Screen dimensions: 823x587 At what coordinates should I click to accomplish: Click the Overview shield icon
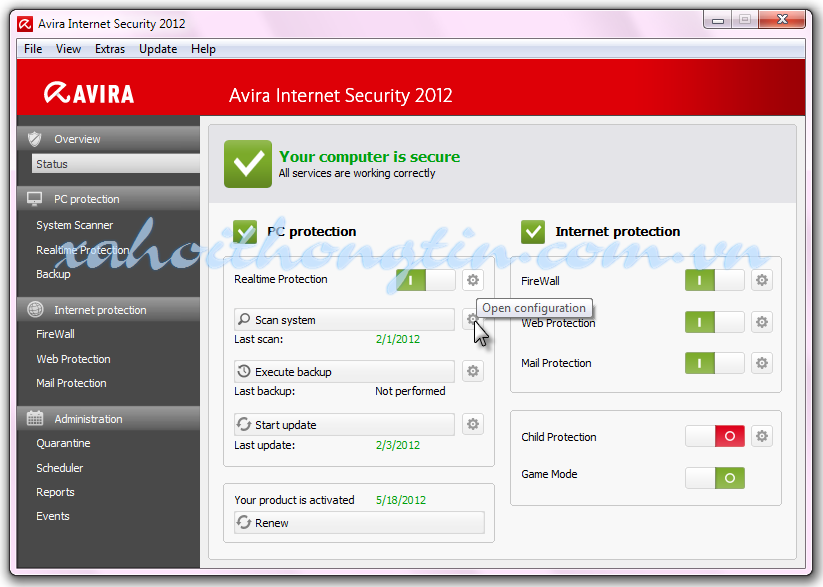(35, 139)
